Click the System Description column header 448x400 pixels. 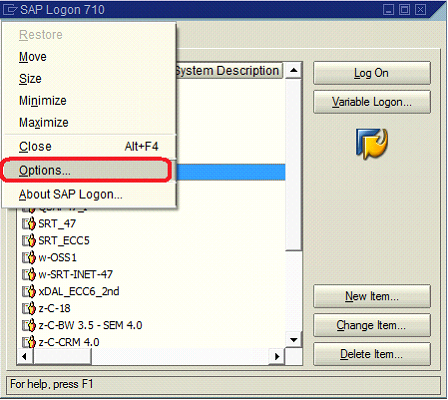[229, 71]
